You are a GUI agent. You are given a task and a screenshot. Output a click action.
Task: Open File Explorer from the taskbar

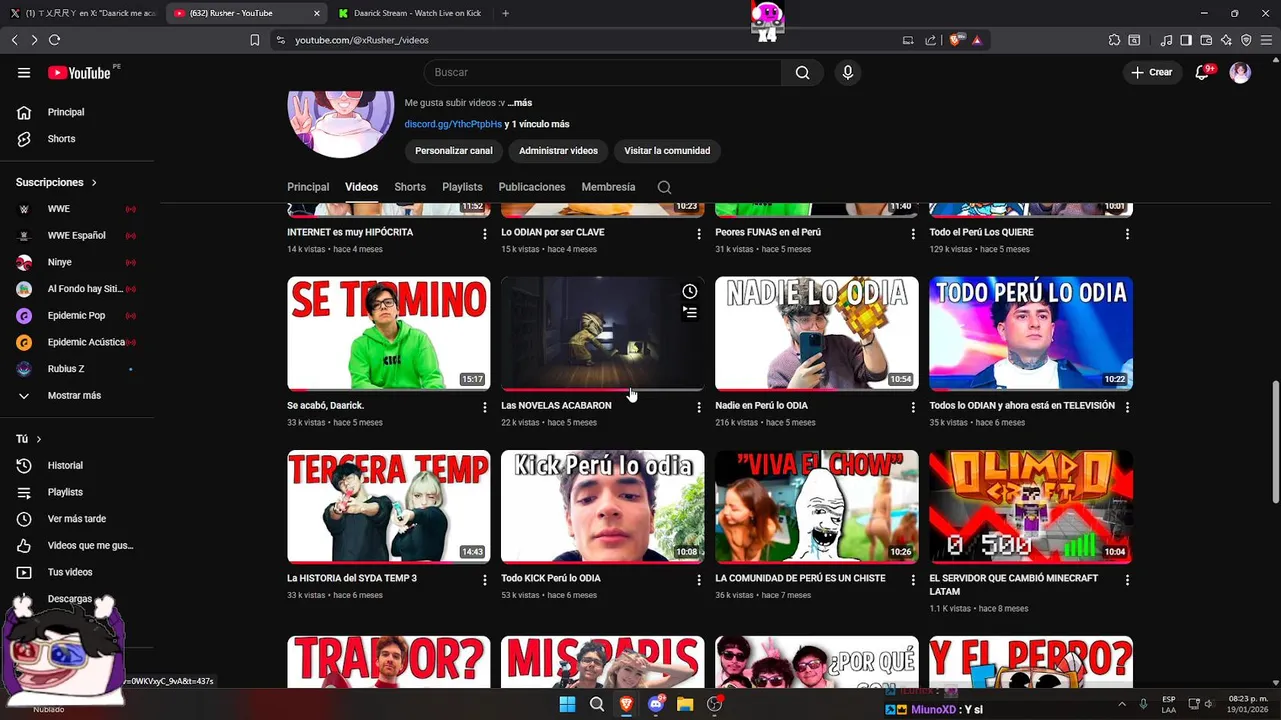685,704
